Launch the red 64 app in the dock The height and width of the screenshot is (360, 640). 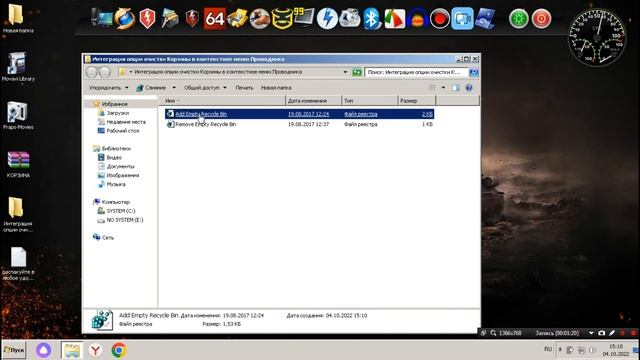[x=215, y=18]
